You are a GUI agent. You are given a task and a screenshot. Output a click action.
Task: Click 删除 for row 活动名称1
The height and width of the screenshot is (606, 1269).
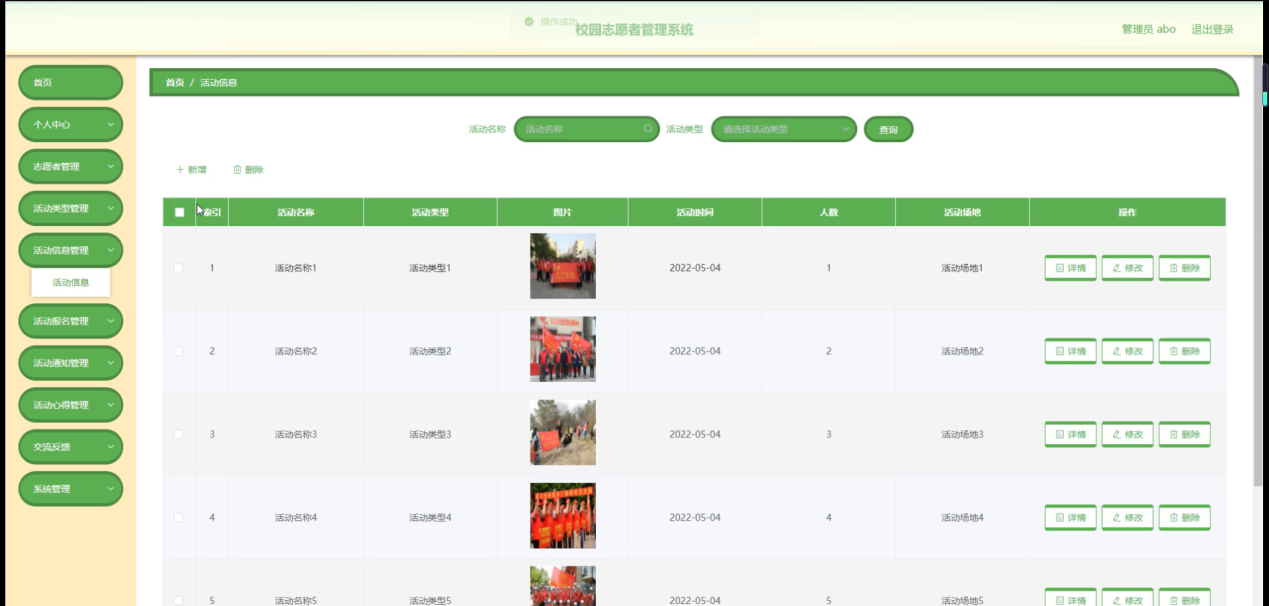click(1184, 268)
